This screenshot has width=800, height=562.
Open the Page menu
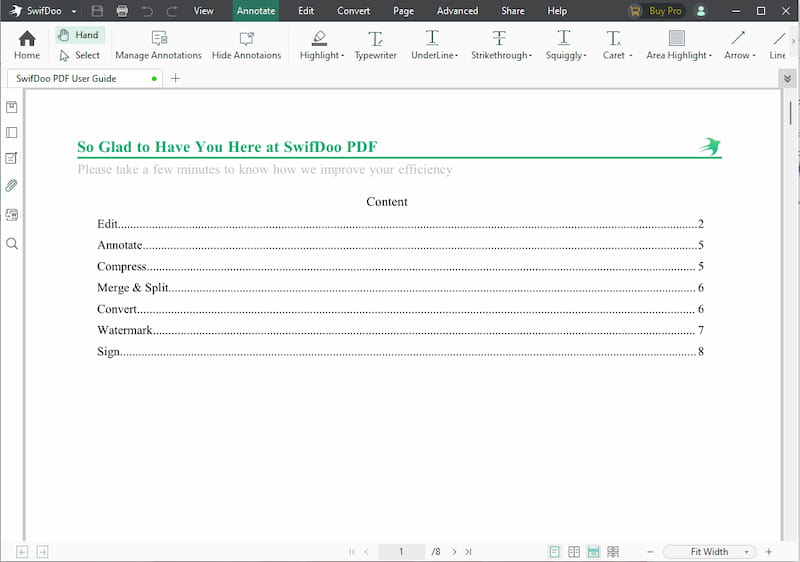tap(403, 11)
